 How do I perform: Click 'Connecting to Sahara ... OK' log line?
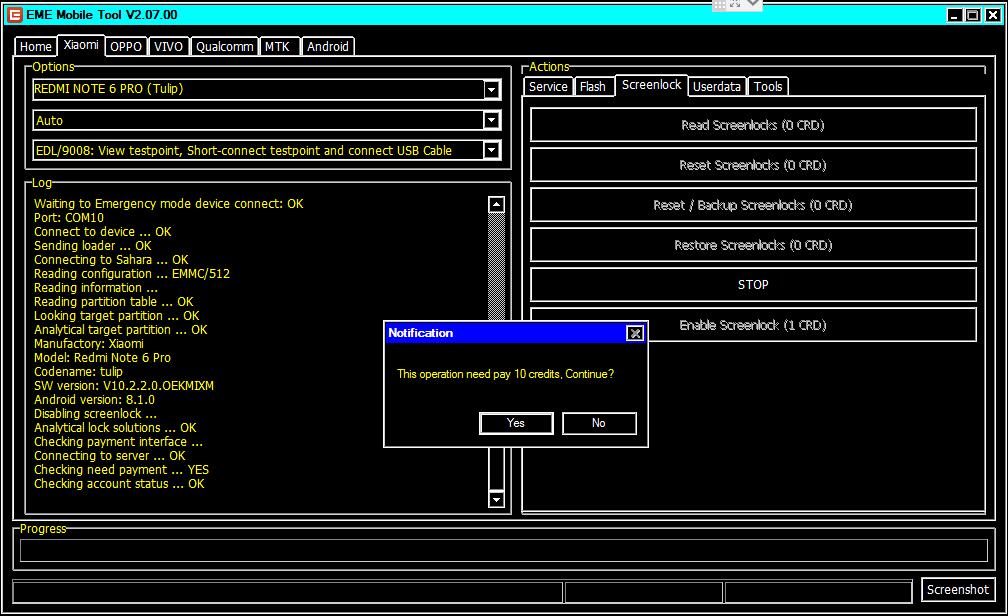[111, 259]
